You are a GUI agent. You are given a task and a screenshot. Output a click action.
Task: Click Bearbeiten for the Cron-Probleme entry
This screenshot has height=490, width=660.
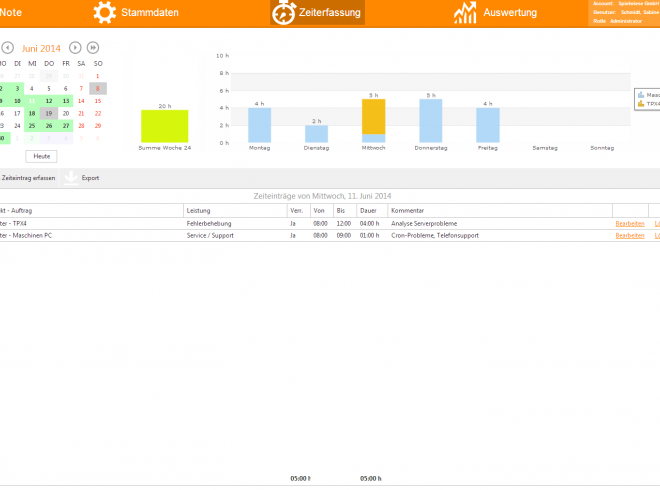(x=629, y=236)
